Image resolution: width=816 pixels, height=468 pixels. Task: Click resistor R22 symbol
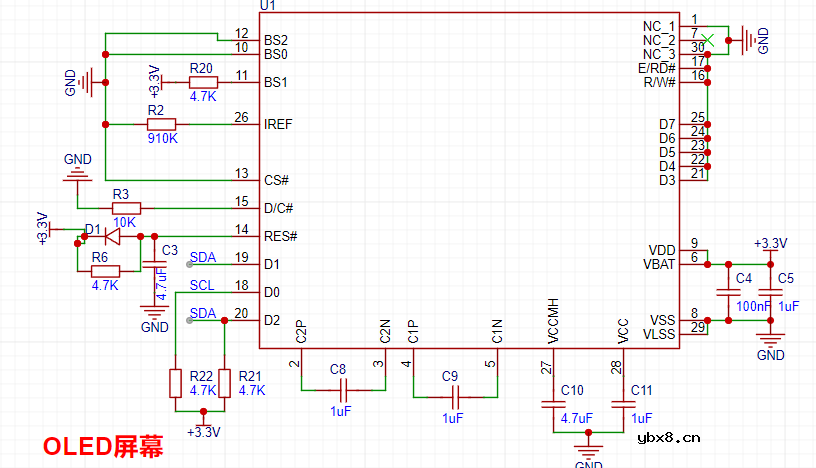pos(176,383)
